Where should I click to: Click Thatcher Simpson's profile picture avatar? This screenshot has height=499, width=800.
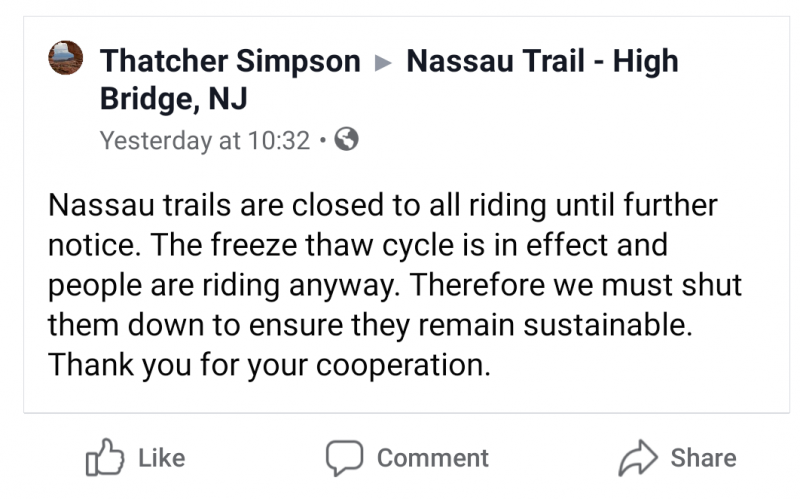pyautogui.click(x=65, y=62)
